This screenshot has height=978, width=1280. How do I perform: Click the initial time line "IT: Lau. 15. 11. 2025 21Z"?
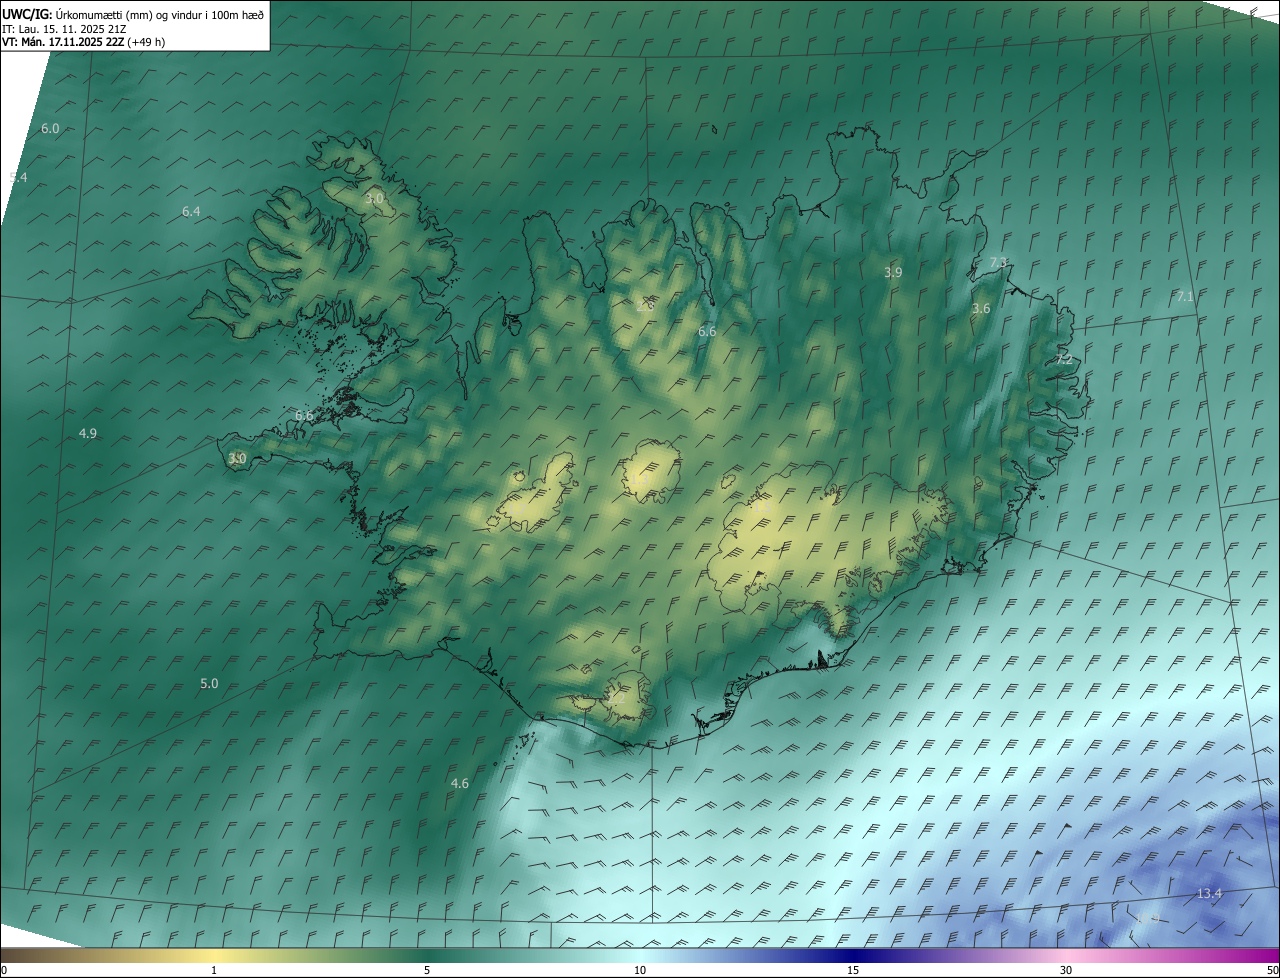65,29
